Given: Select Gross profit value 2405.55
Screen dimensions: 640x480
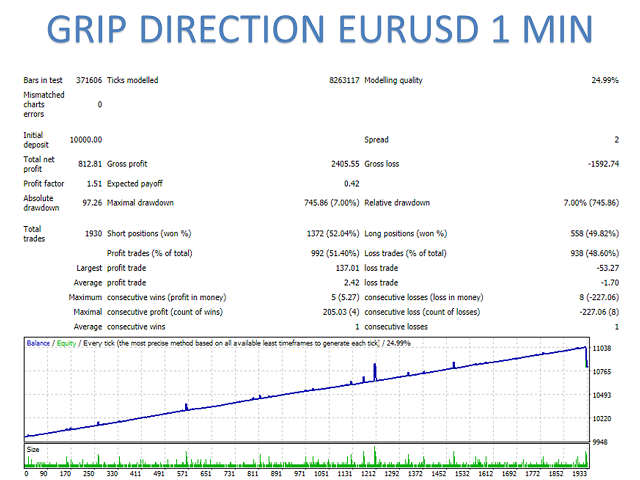Looking at the screenshot, I should (x=345, y=164).
